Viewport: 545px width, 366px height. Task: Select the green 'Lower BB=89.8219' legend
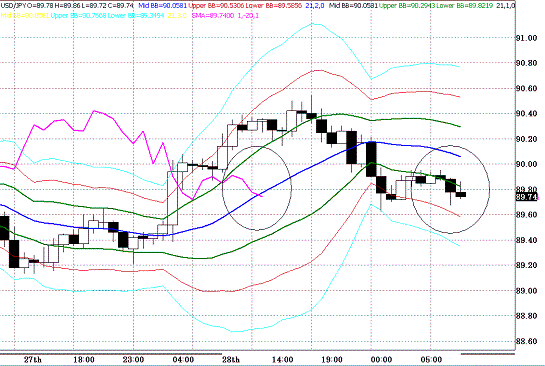[465, 5]
